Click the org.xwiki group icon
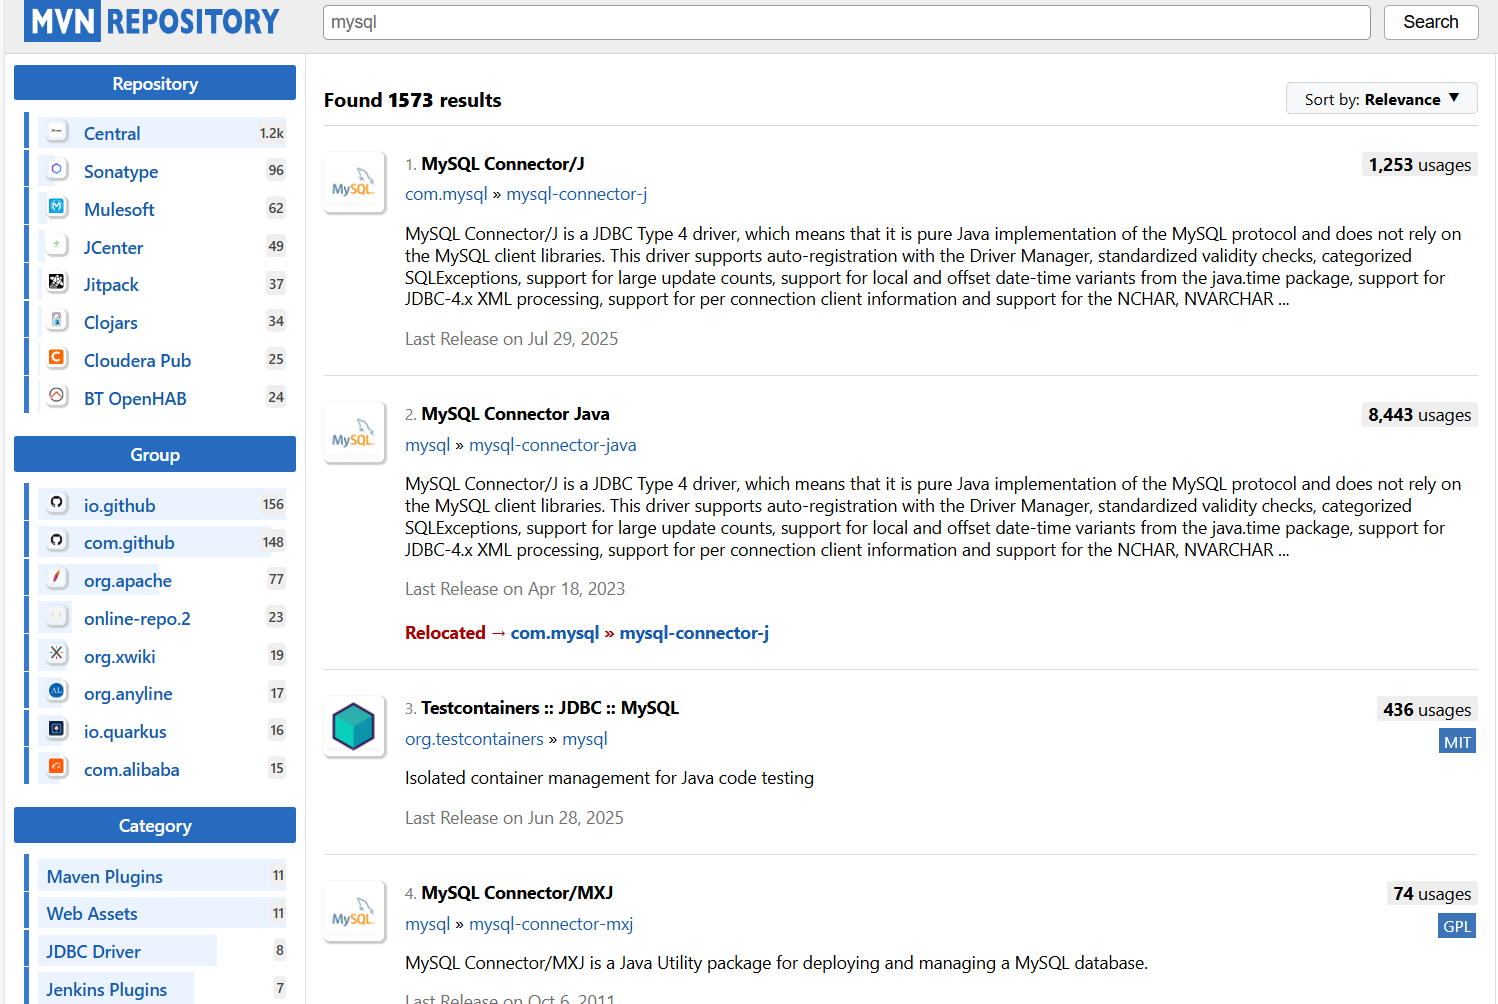 tap(57, 655)
